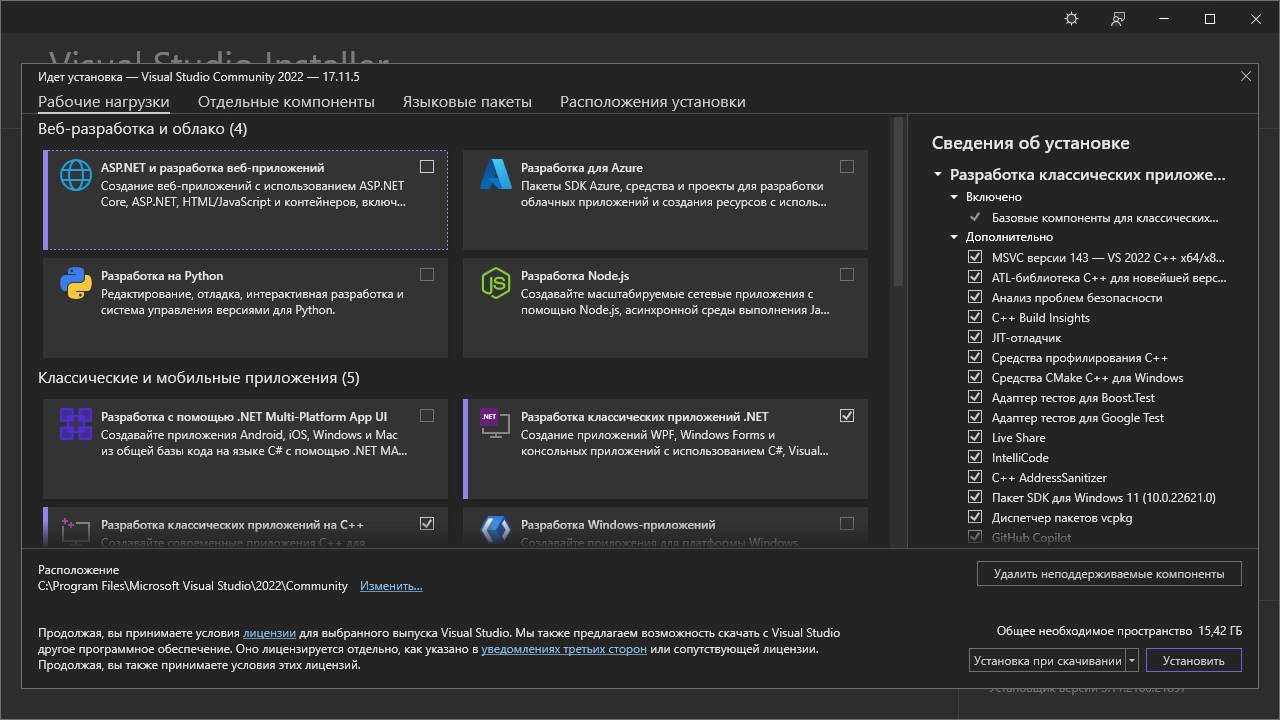Uncheck Security issue analysis component
1280x720 pixels.
pyautogui.click(x=975, y=297)
